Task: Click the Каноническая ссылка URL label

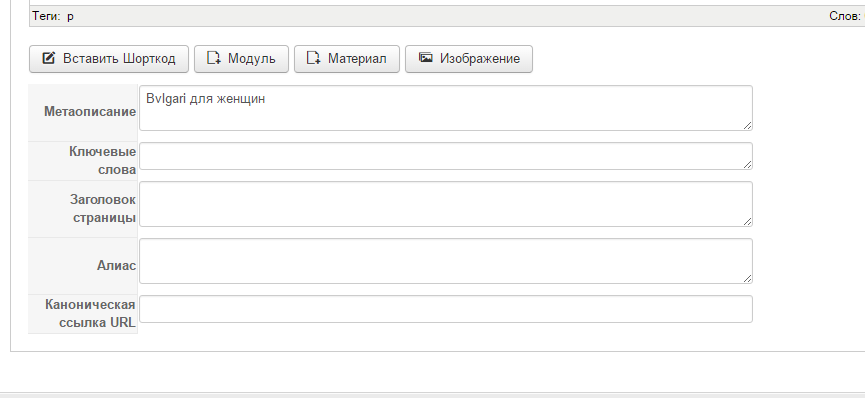Action: pyautogui.click(x=90, y=314)
